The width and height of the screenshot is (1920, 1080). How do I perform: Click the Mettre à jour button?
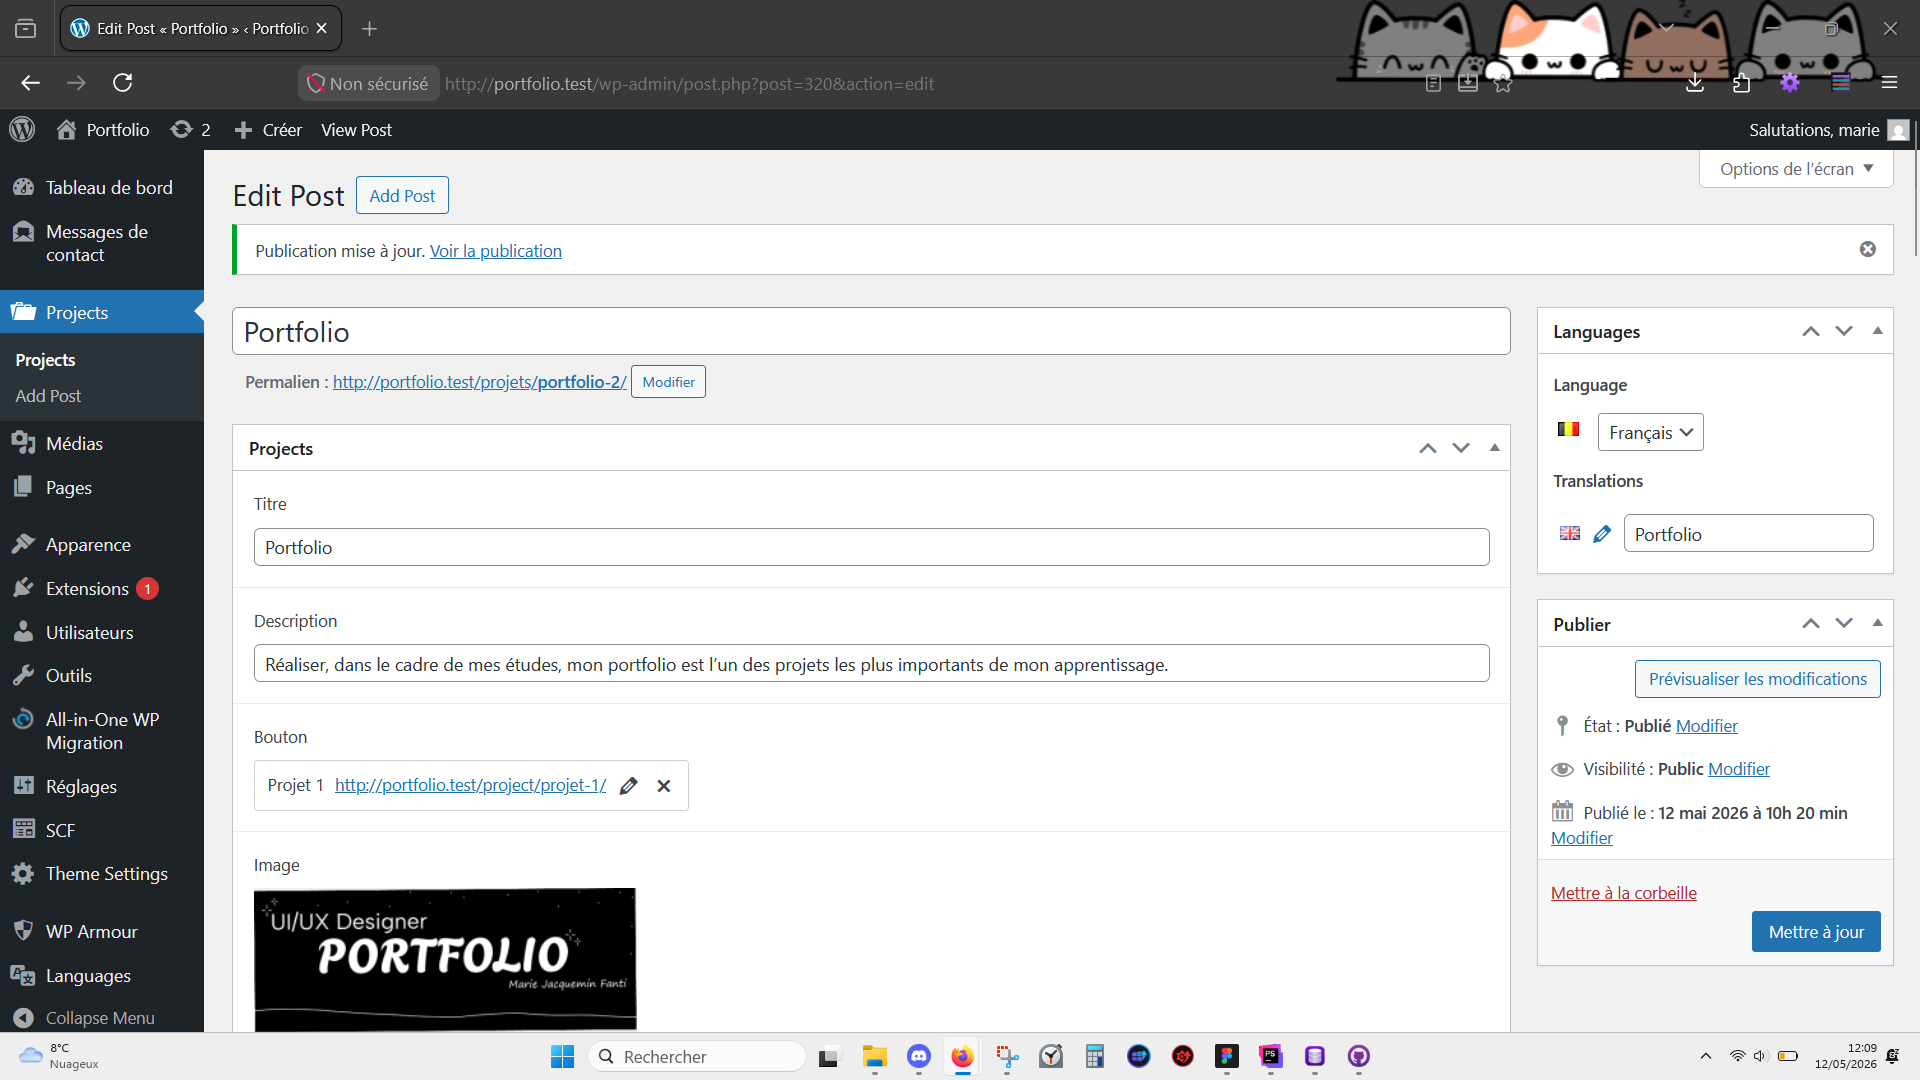click(x=1816, y=932)
